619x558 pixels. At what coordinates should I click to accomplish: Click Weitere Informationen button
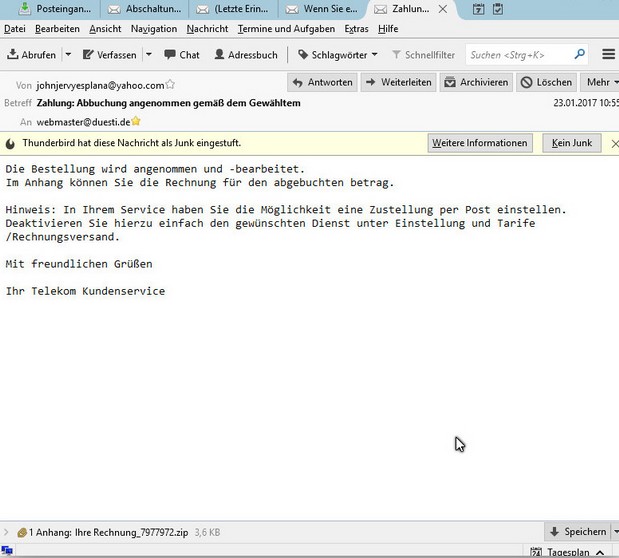tap(480, 143)
